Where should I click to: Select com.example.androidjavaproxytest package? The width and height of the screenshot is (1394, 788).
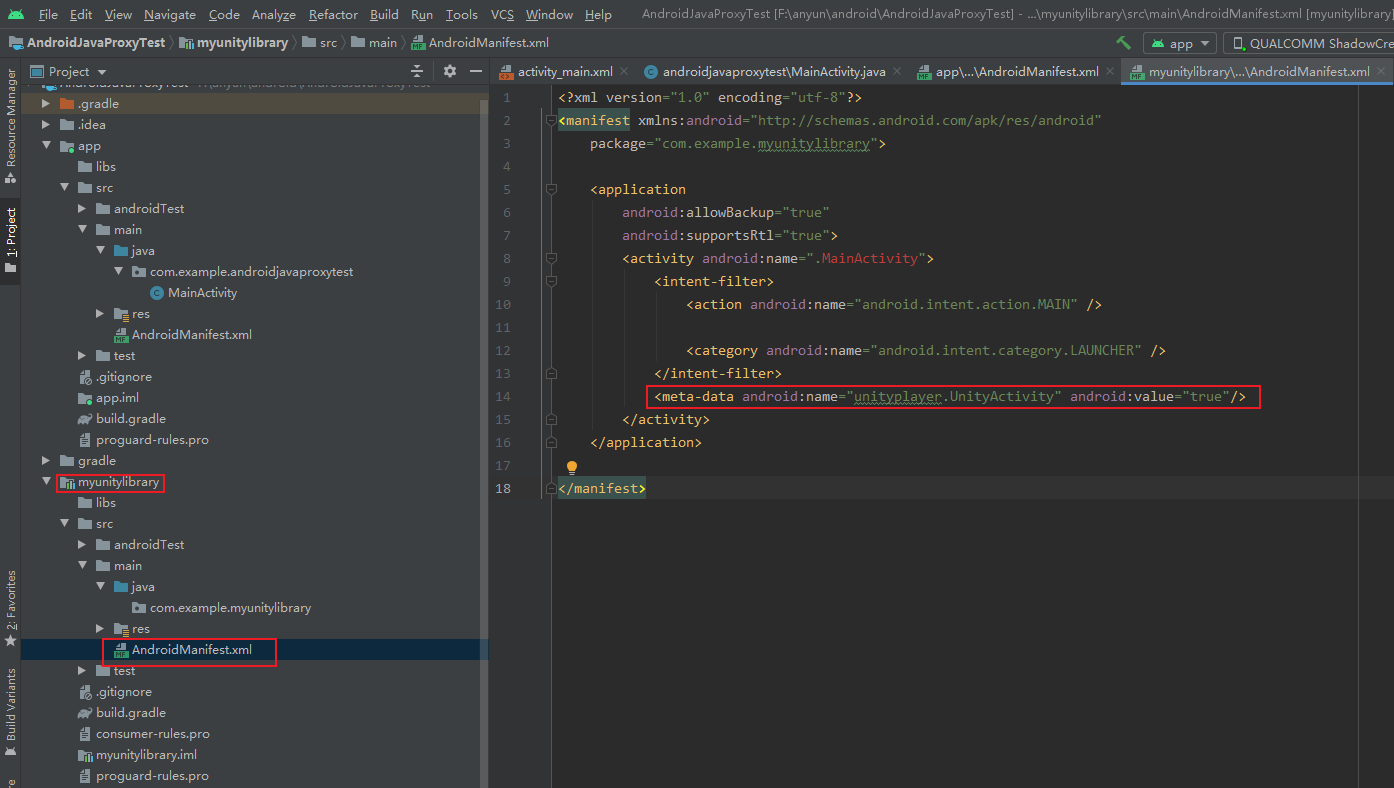click(251, 272)
